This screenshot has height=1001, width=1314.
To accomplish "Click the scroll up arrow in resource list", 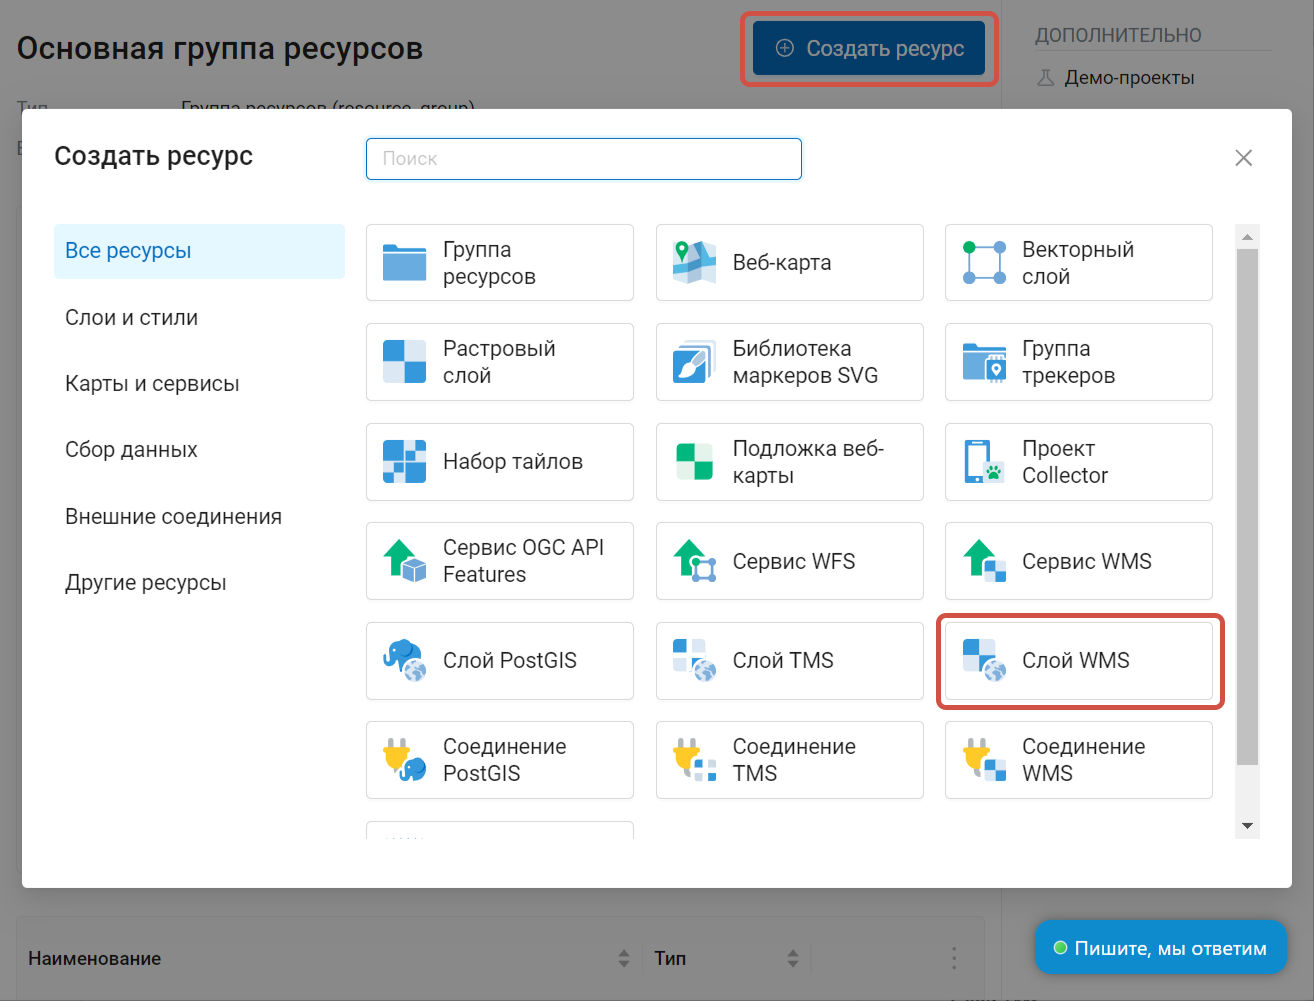I will point(1247,237).
